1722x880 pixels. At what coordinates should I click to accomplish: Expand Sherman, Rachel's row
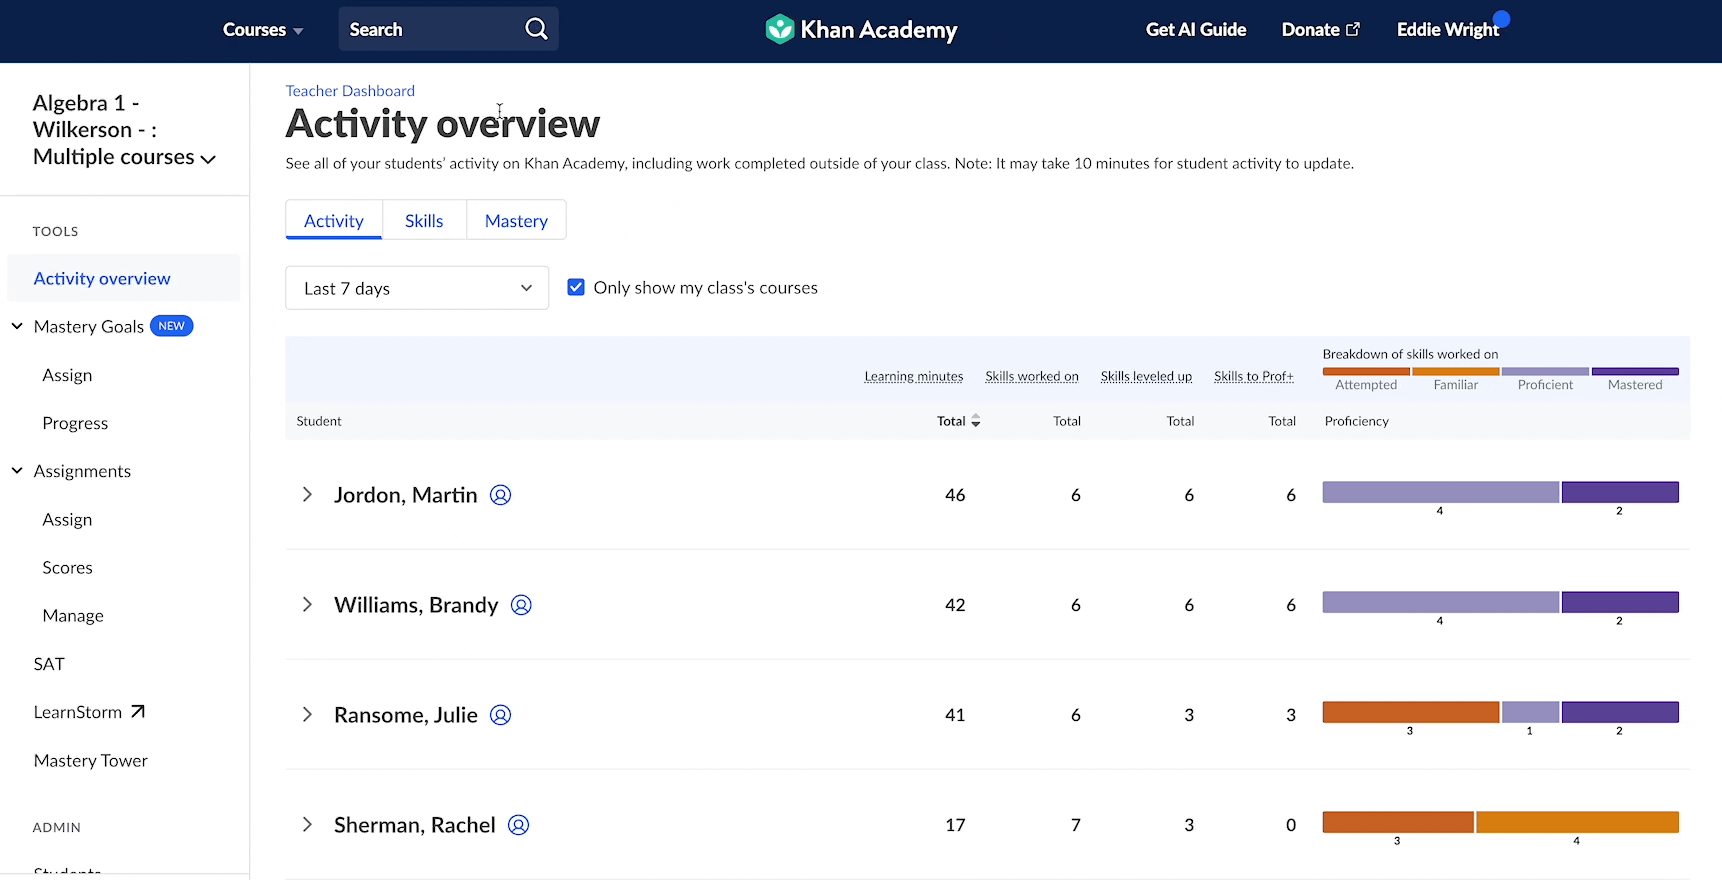307,825
